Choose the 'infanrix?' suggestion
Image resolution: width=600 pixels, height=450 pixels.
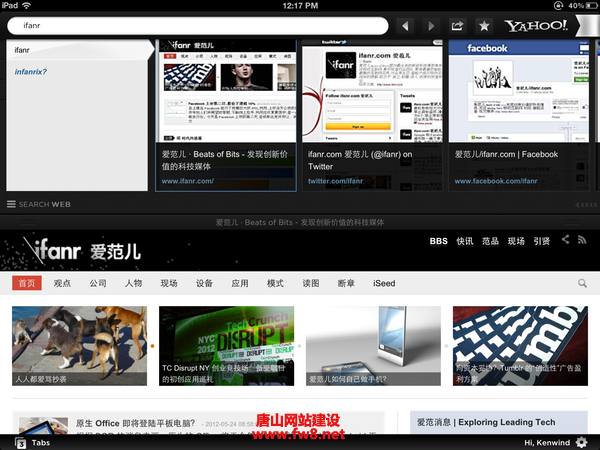click(x=31, y=72)
